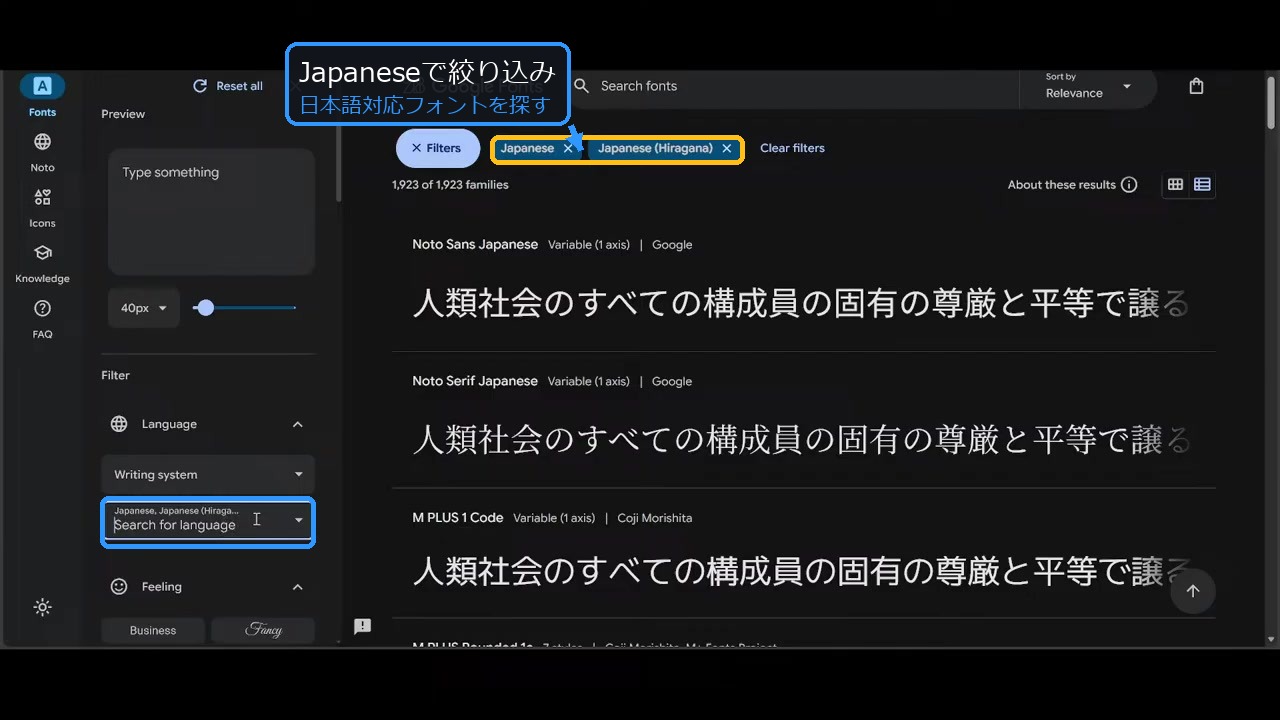Click the 1,923 of 1,923 families text
The image size is (1280, 720).
(450, 185)
